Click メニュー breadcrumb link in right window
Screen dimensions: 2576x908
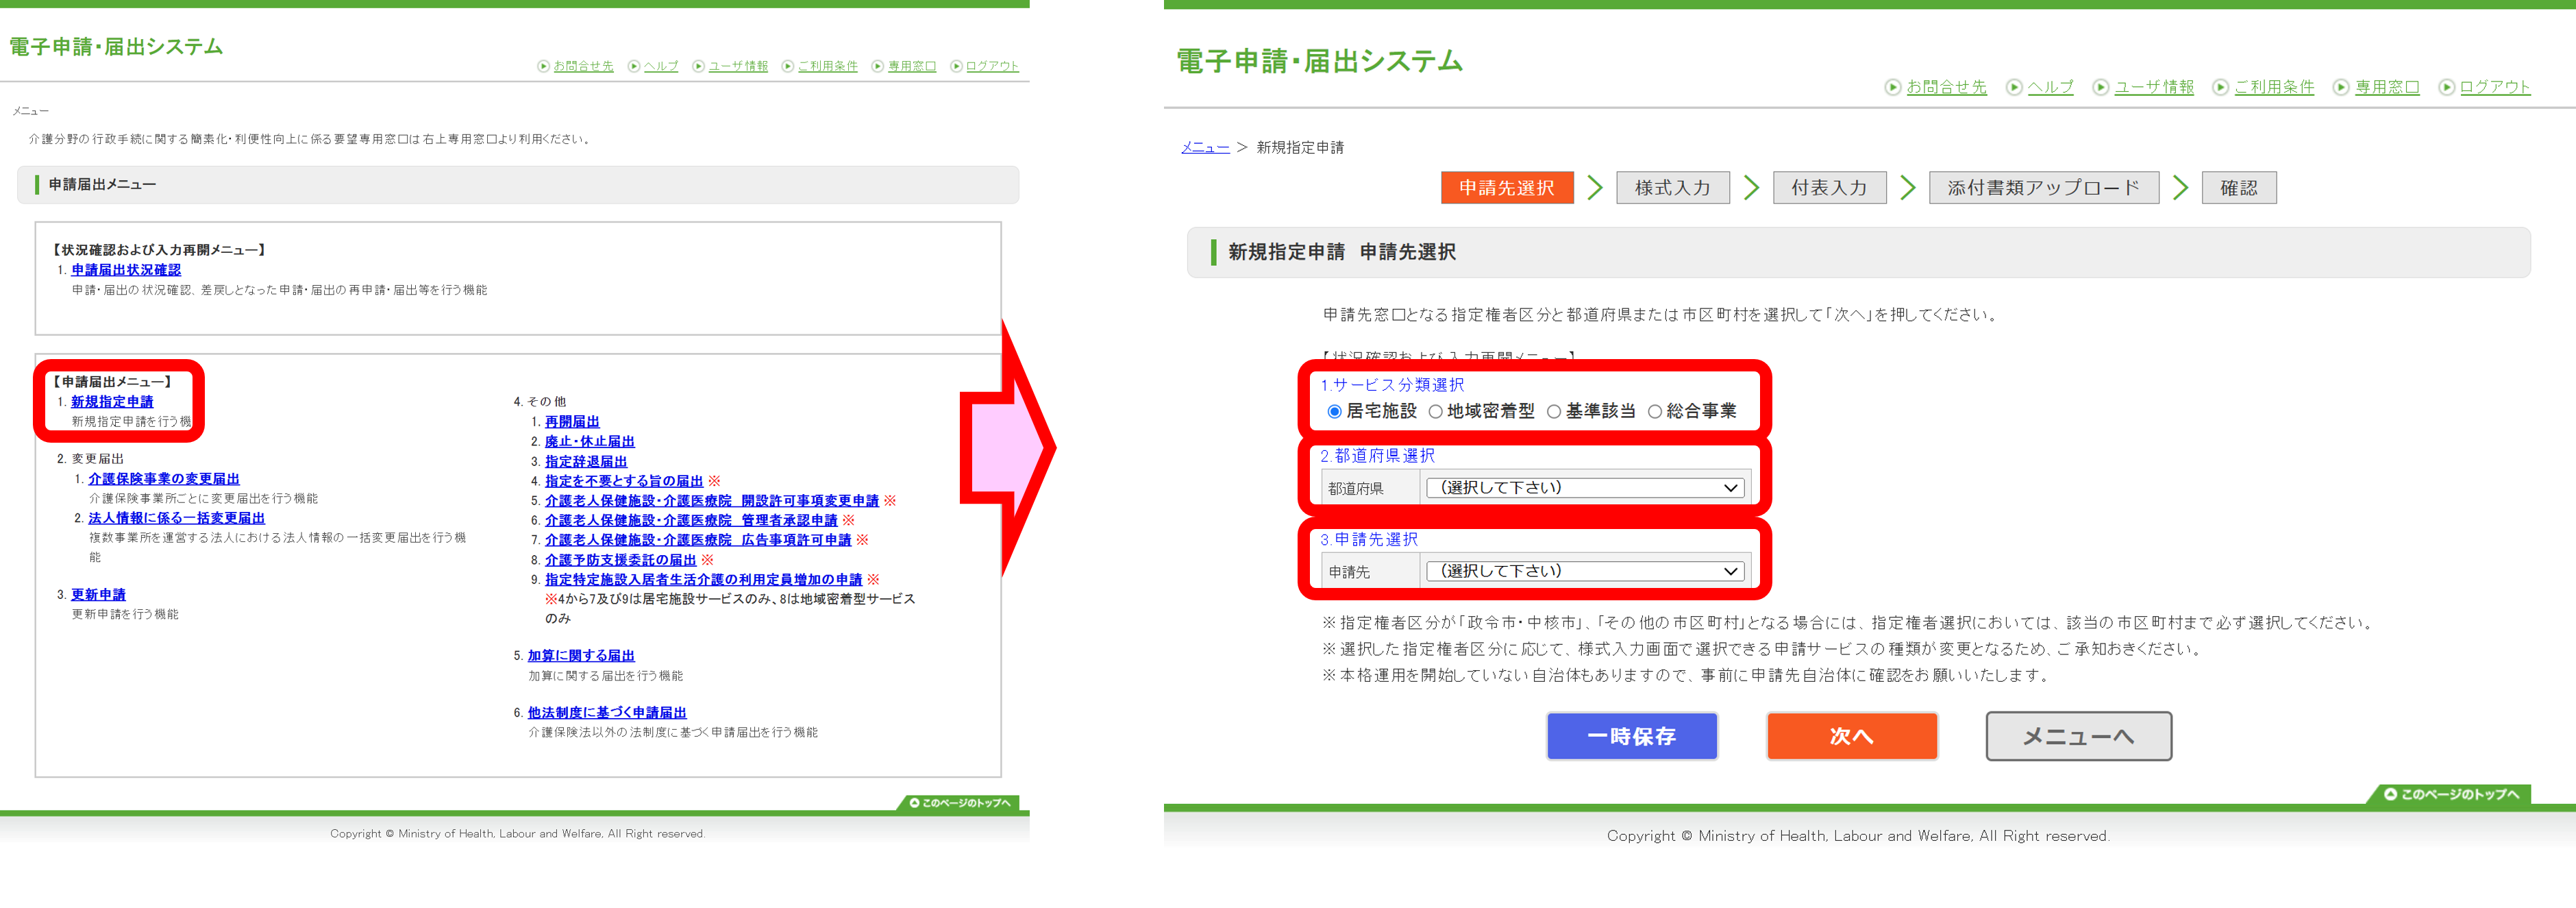(x=1205, y=147)
